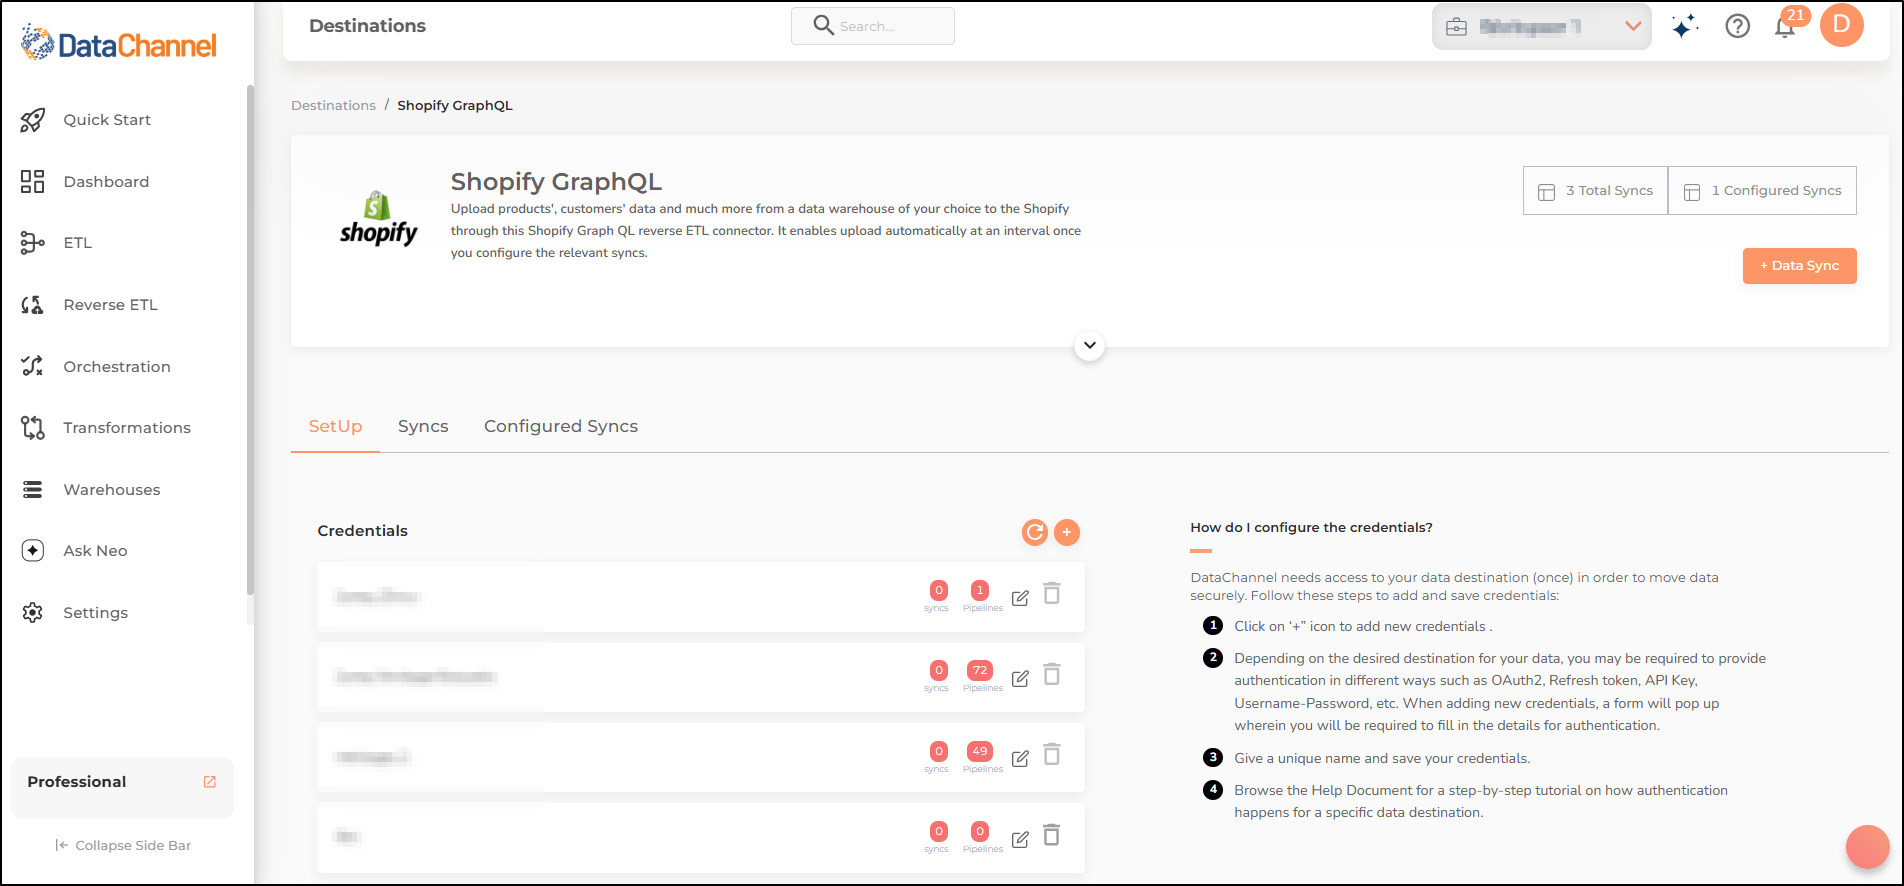Screen dimensions: 1904x886
Task: Delete credential with 1 pipeline
Action: pyautogui.click(x=1052, y=594)
